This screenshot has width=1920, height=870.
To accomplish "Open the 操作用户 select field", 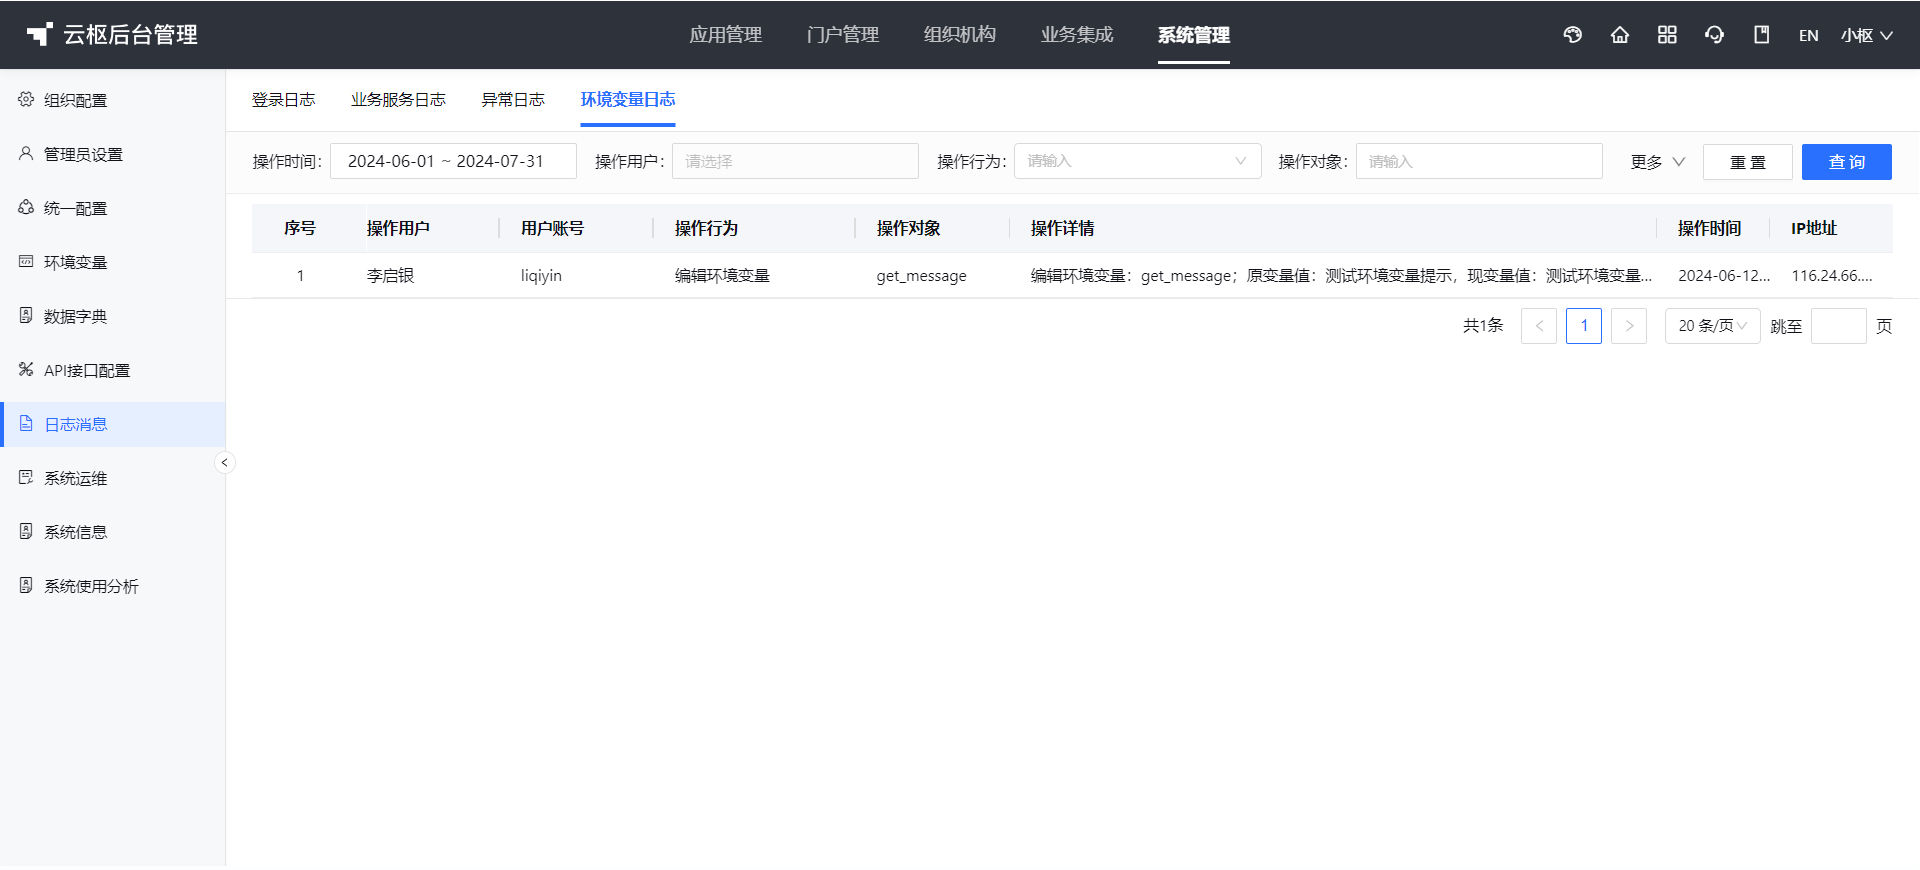I will pyautogui.click(x=795, y=161).
